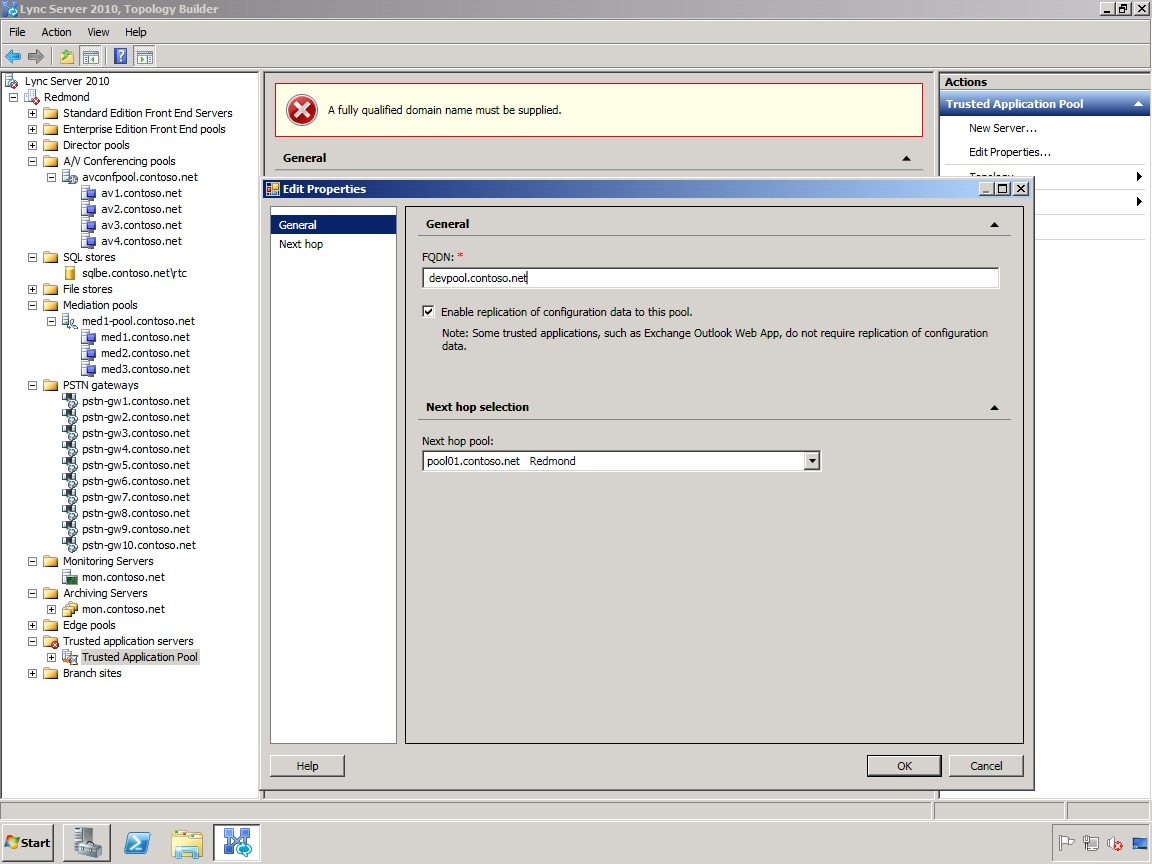Click the avconfpool.contoso.net pool icon
Screen dimensions: 1152x864
70,177
